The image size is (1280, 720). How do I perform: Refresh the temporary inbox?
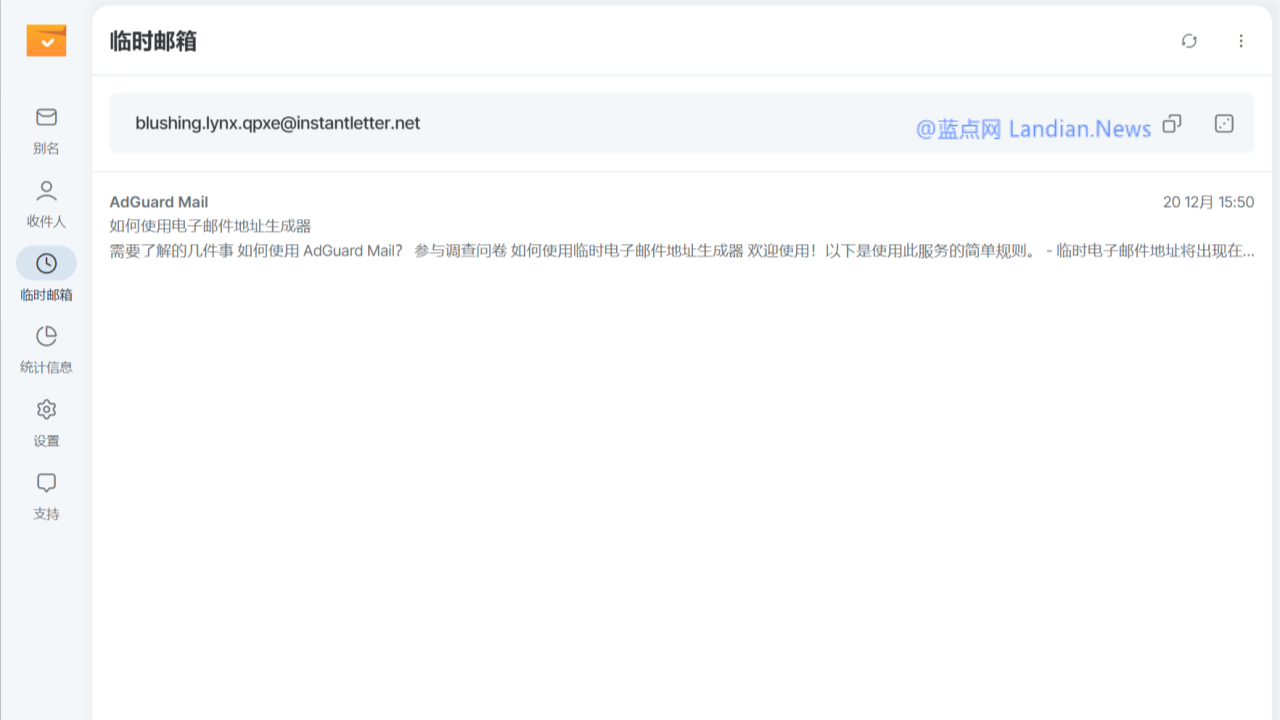coord(1189,41)
